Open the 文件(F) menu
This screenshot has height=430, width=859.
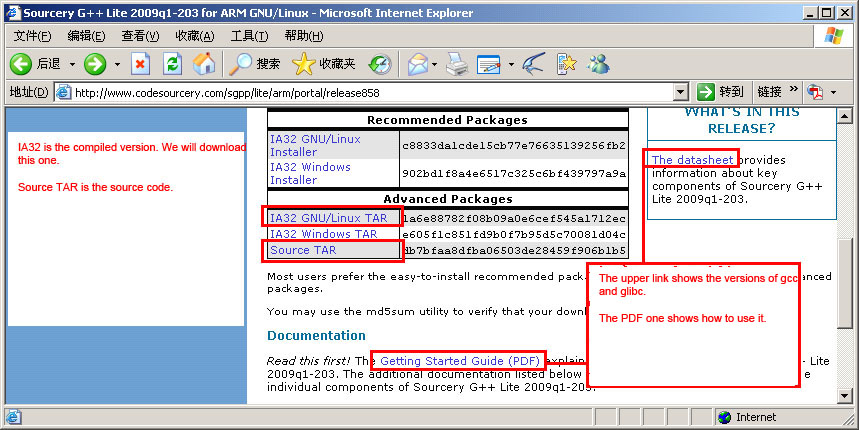(x=32, y=36)
